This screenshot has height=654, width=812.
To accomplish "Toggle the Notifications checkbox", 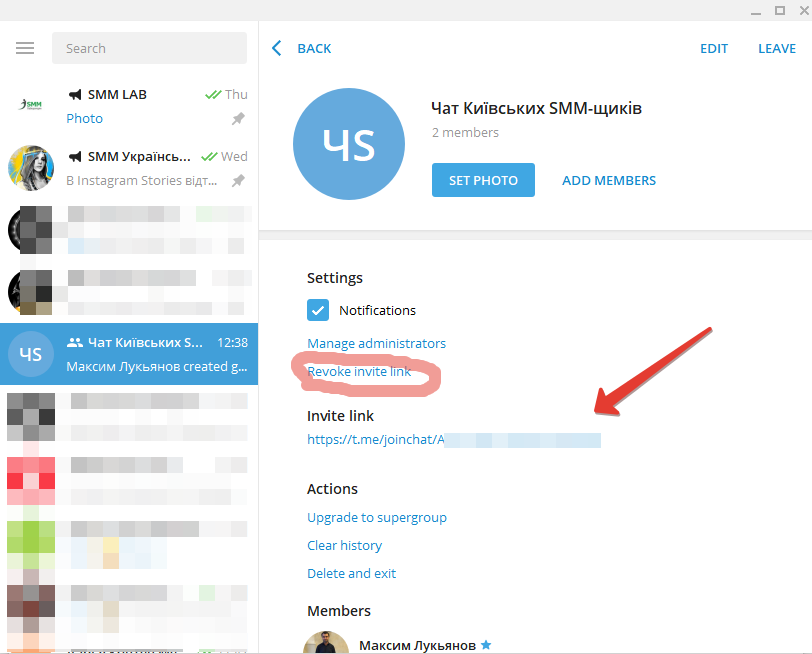I will (318, 310).
